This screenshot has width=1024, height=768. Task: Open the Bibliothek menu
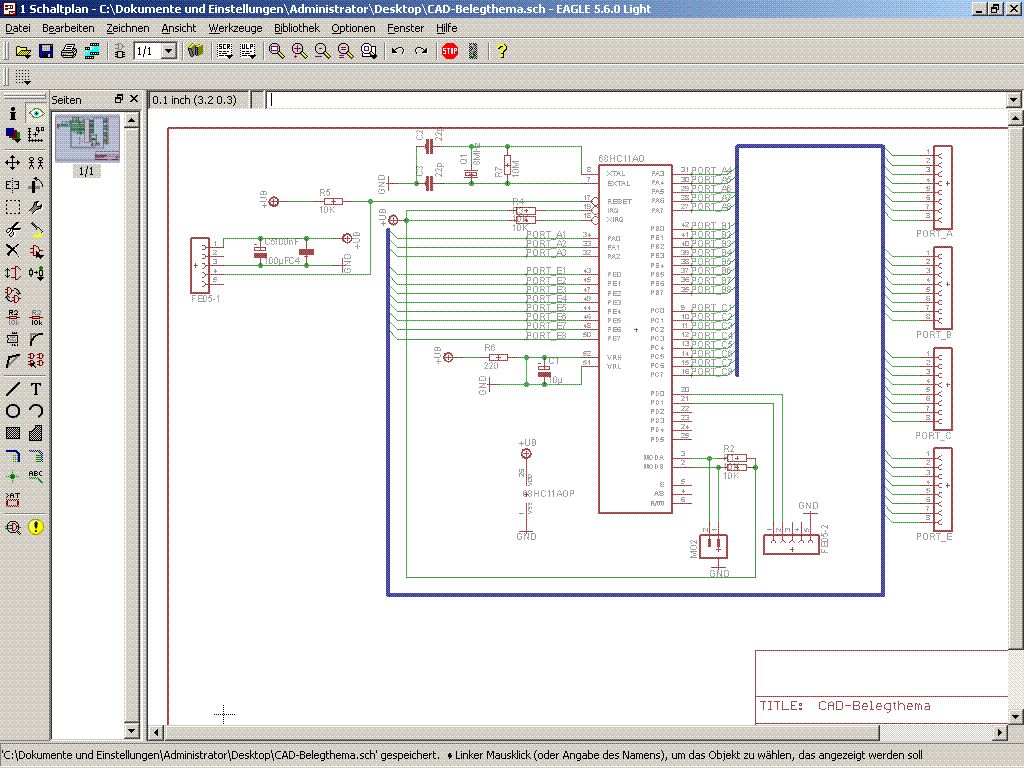click(x=297, y=28)
